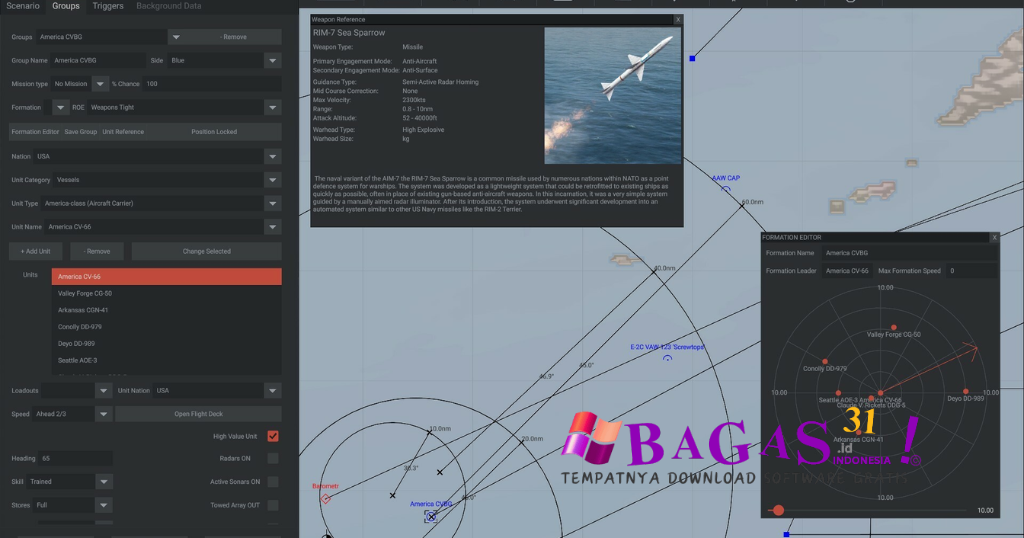
Task: Open the Groups dropdown showing America CVBG
Action: click(176, 37)
